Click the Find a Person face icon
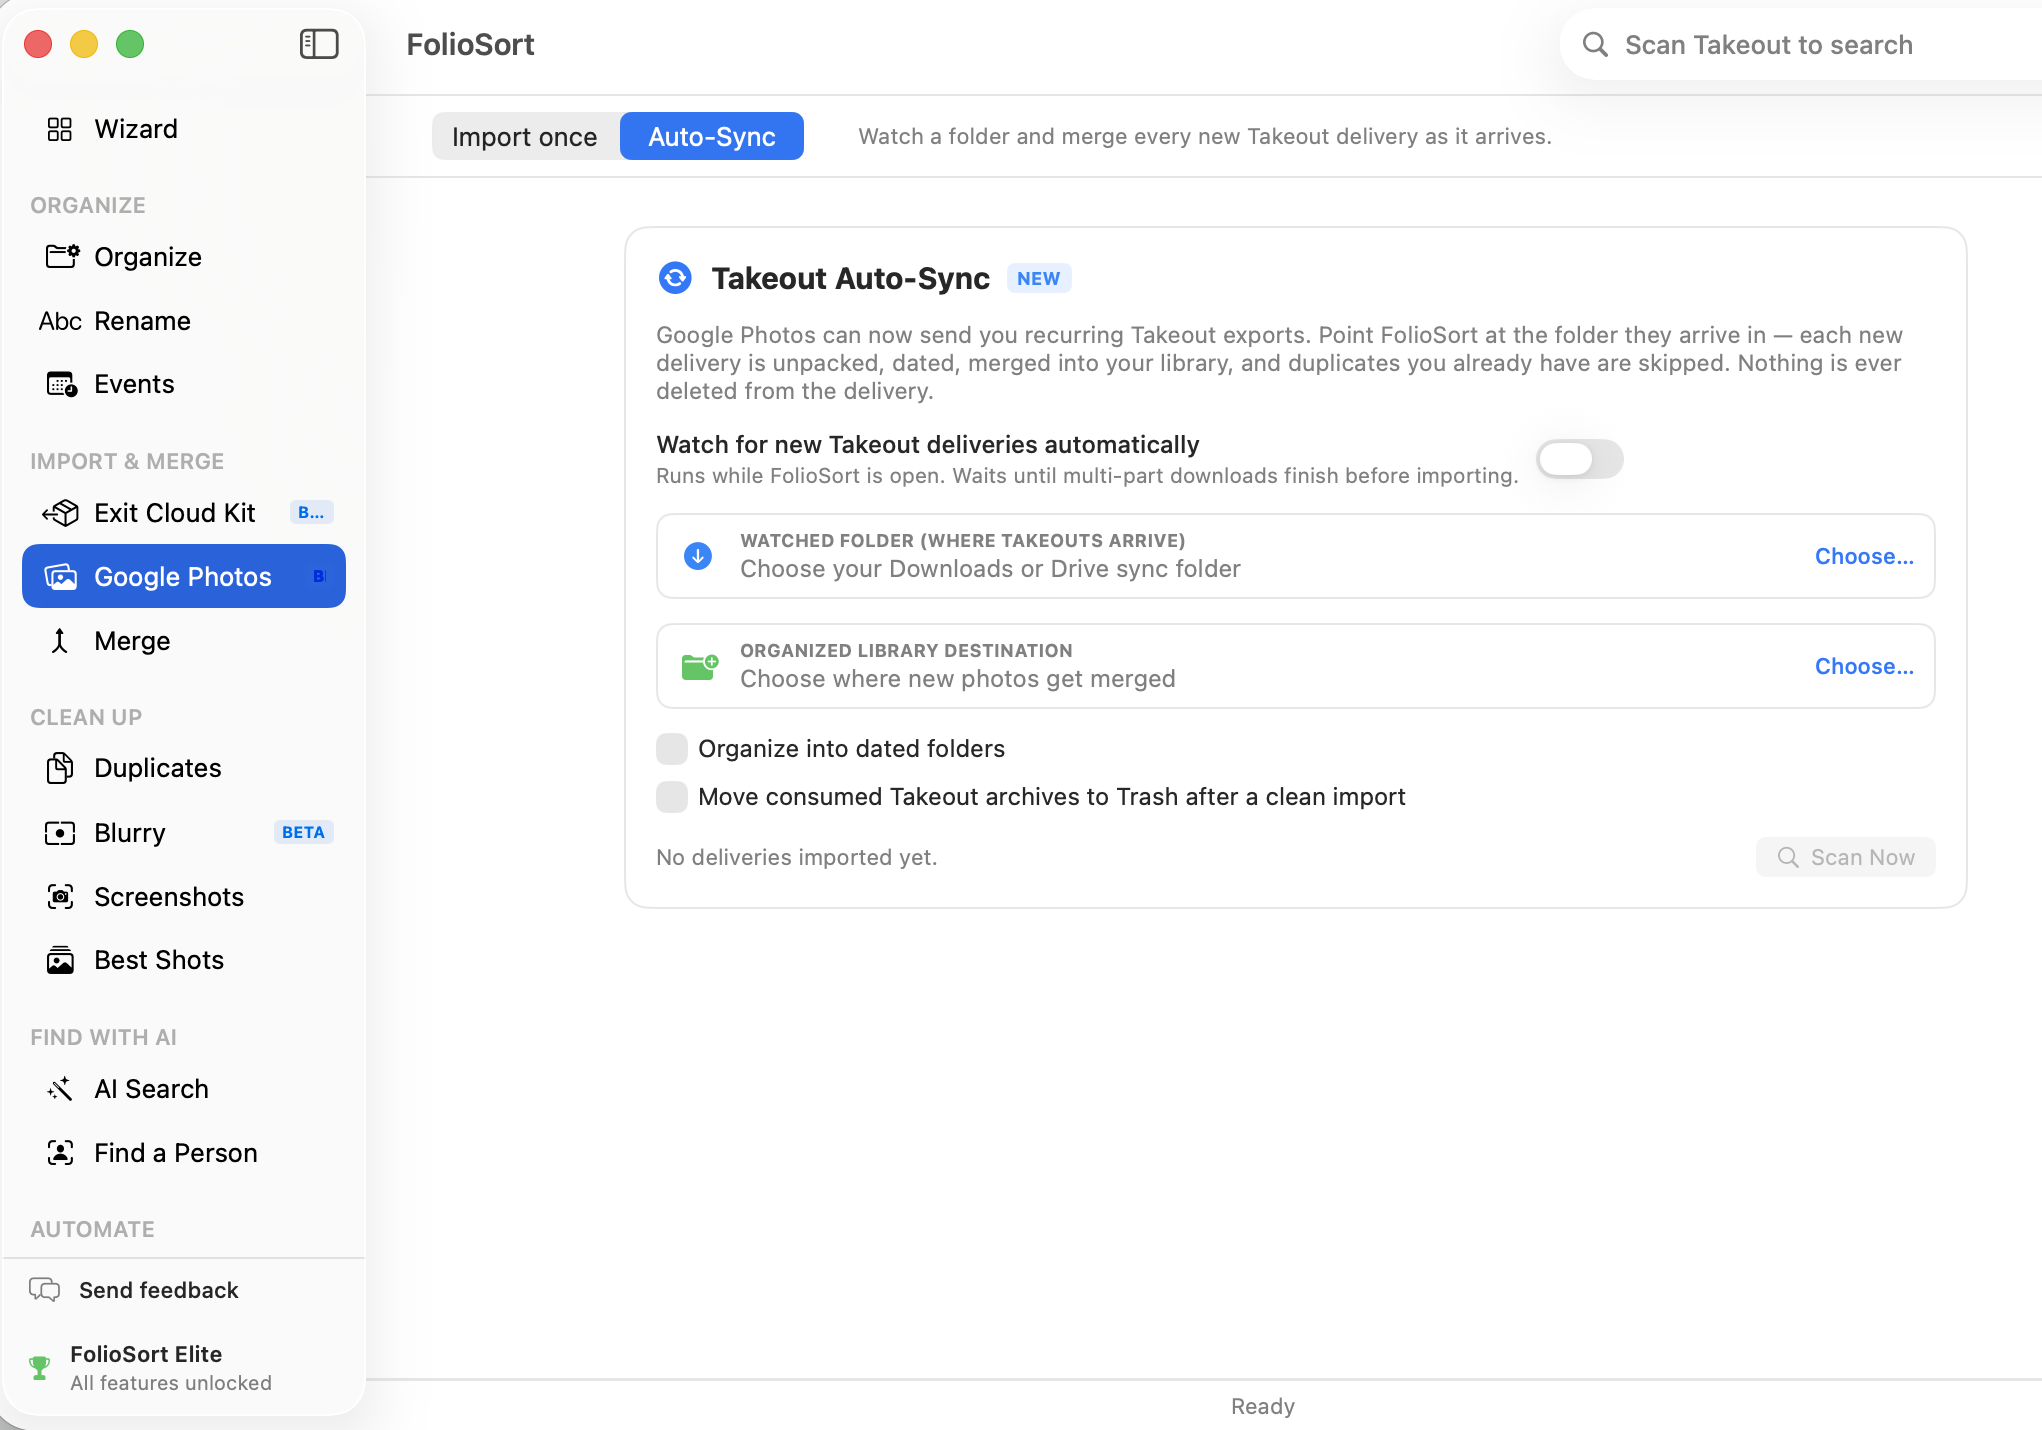Viewport: 2042px width, 1430px height. tap(61, 1153)
